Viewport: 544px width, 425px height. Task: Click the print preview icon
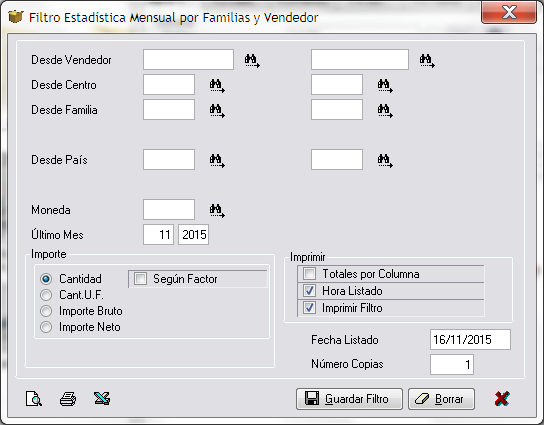coord(34,399)
